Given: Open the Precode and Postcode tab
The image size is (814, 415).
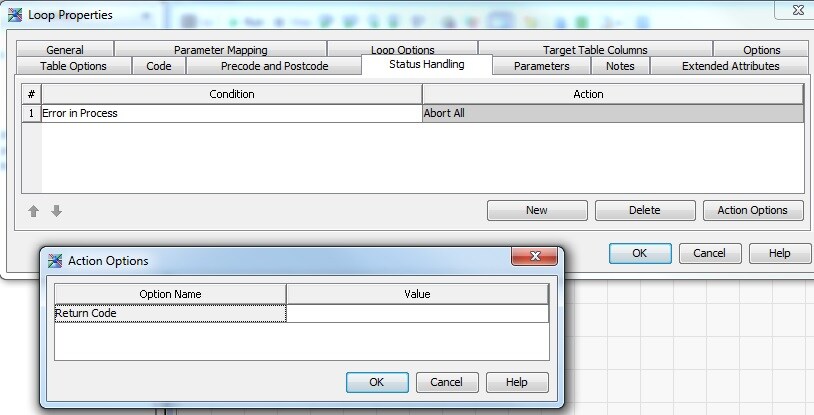Looking at the screenshot, I should (x=273, y=66).
